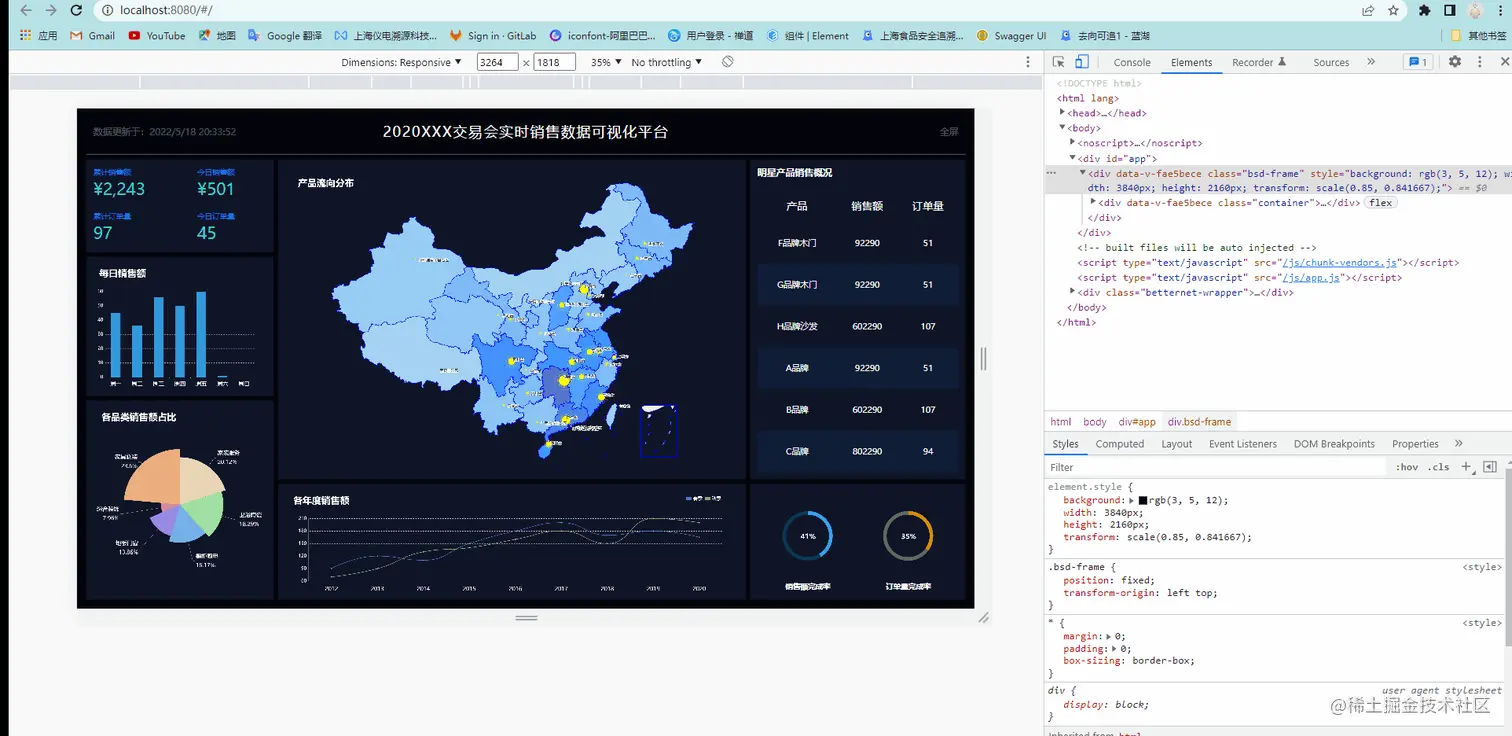Image resolution: width=1512 pixels, height=736 pixels.
Task: Reload the page with the refresh icon
Action: pyautogui.click(x=76, y=10)
